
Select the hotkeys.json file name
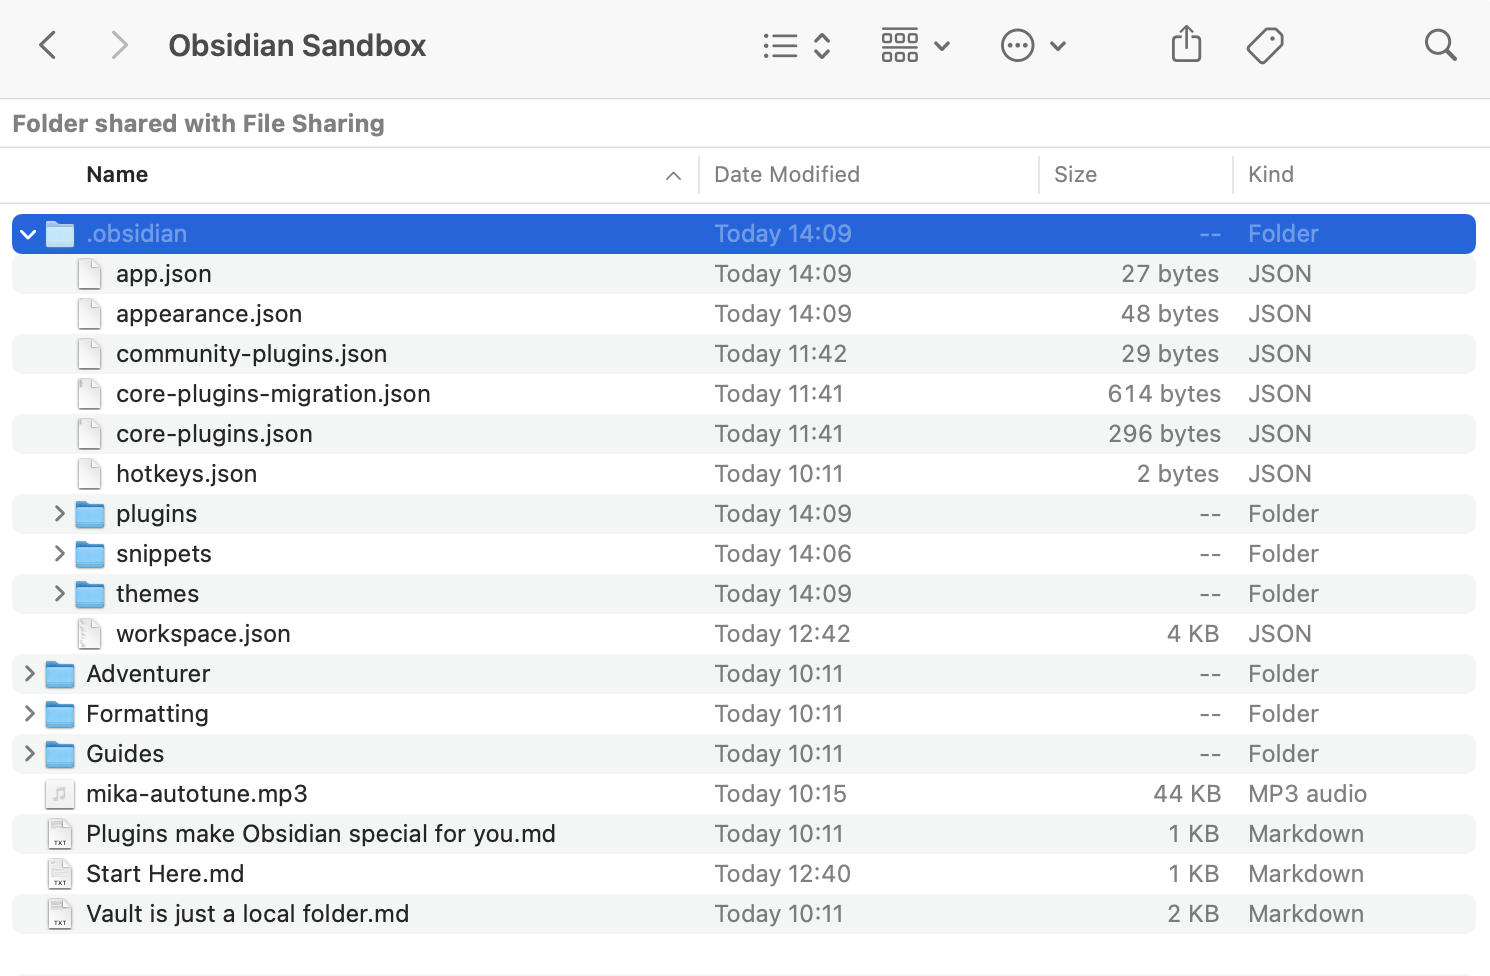(186, 474)
